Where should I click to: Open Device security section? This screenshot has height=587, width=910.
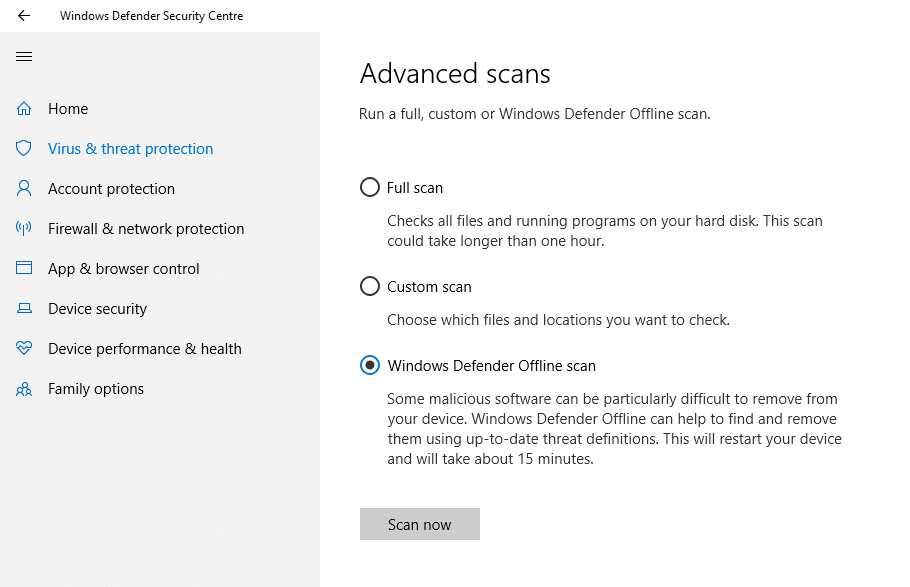[98, 309]
